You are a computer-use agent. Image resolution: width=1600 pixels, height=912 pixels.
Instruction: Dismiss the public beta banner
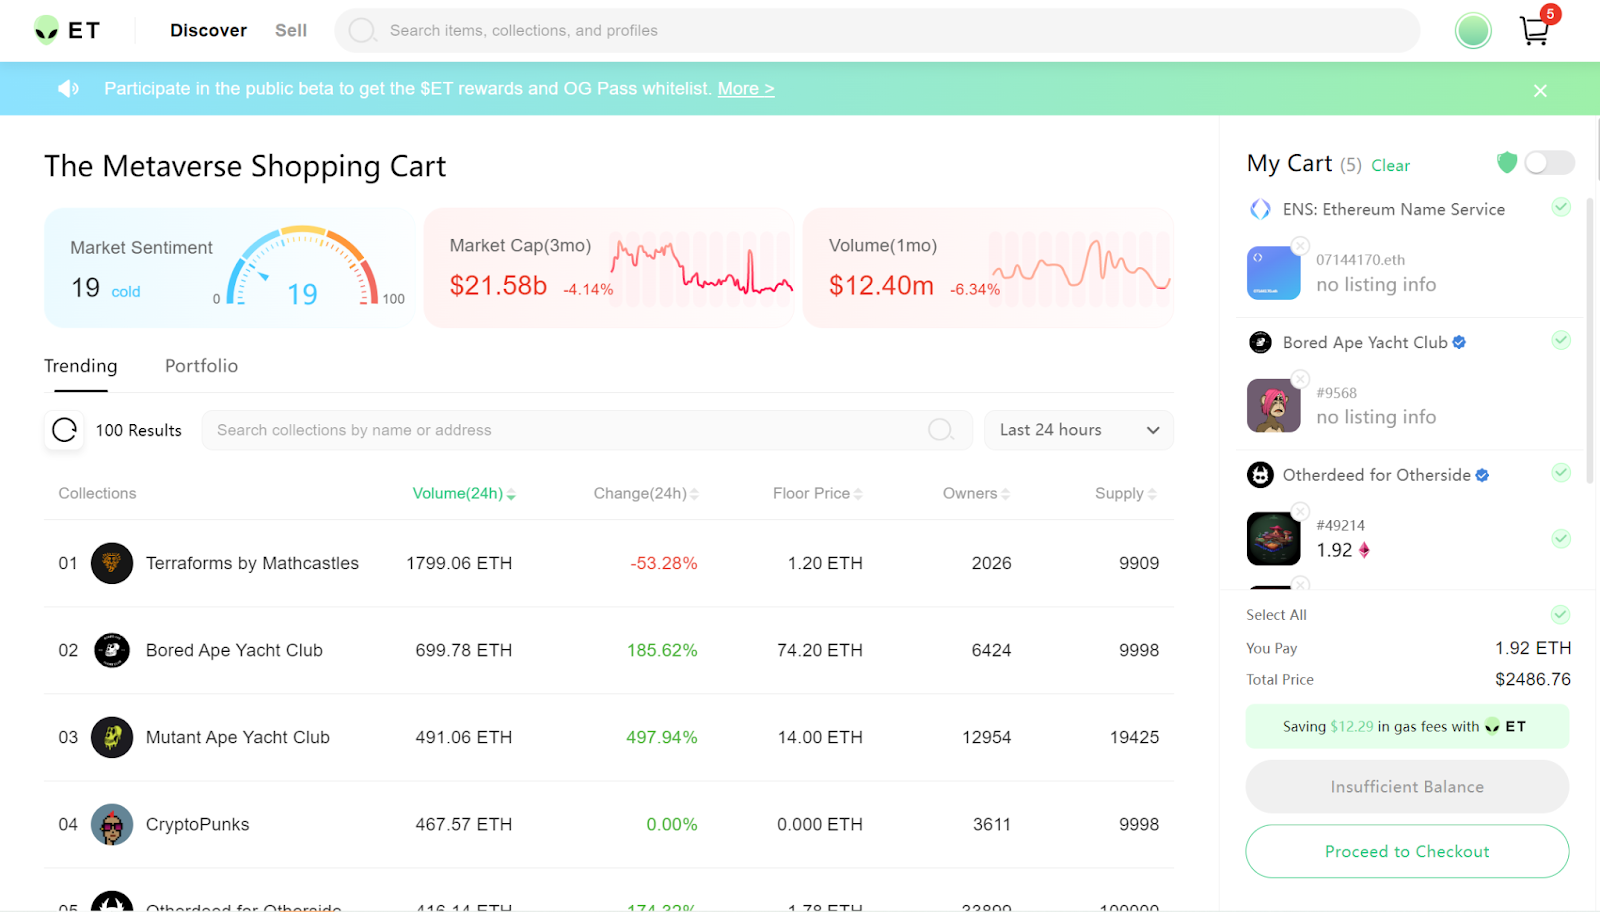pyautogui.click(x=1540, y=91)
